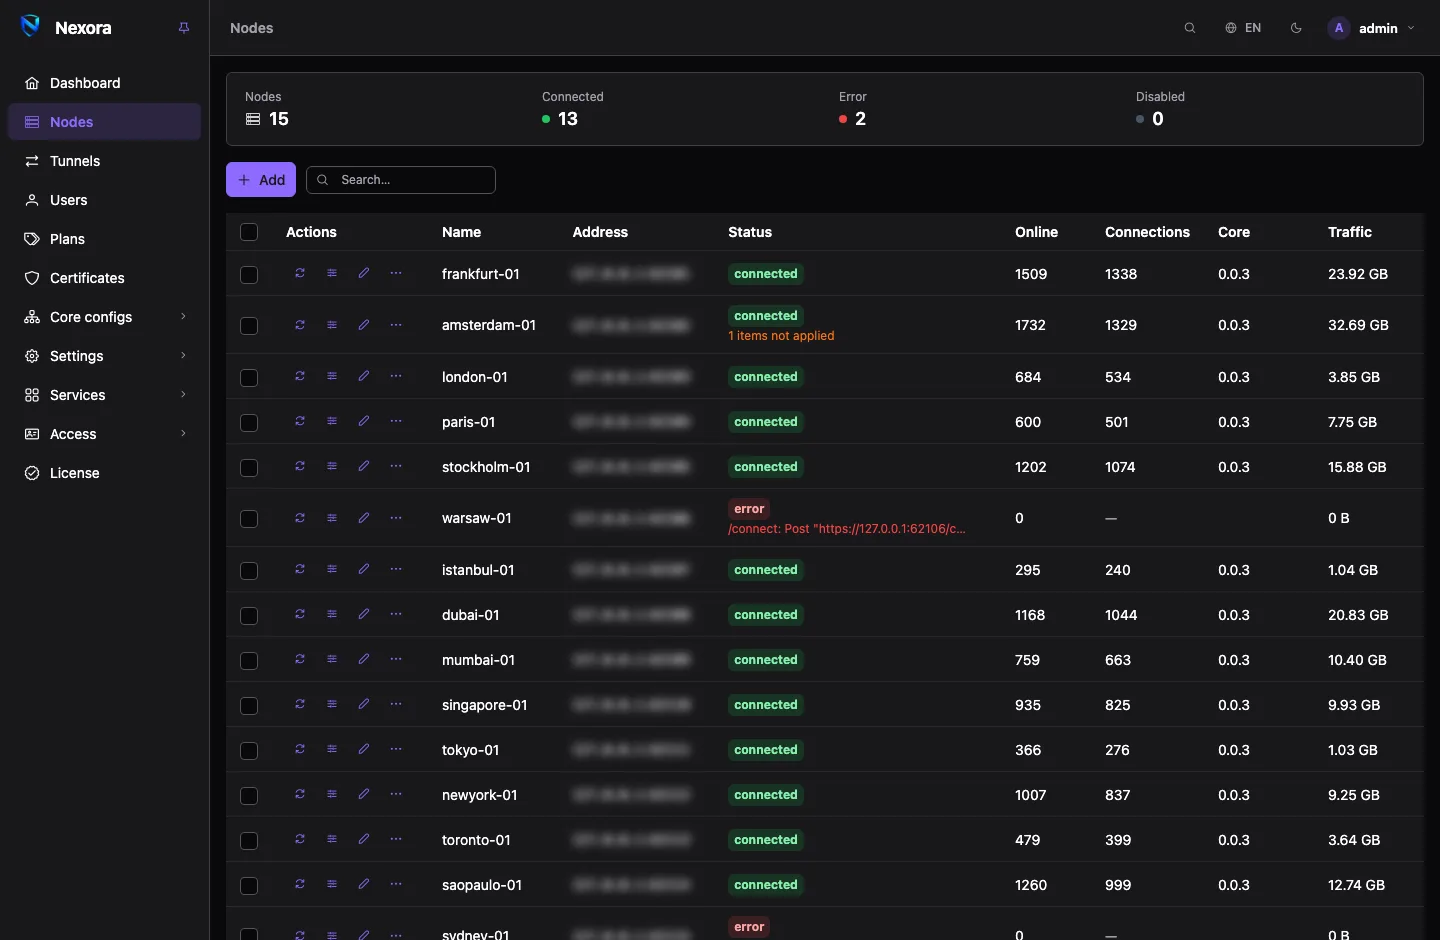This screenshot has width=1440, height=940.
Task: Open Plans from the sidebar
Action: click(x=104, y=239)
